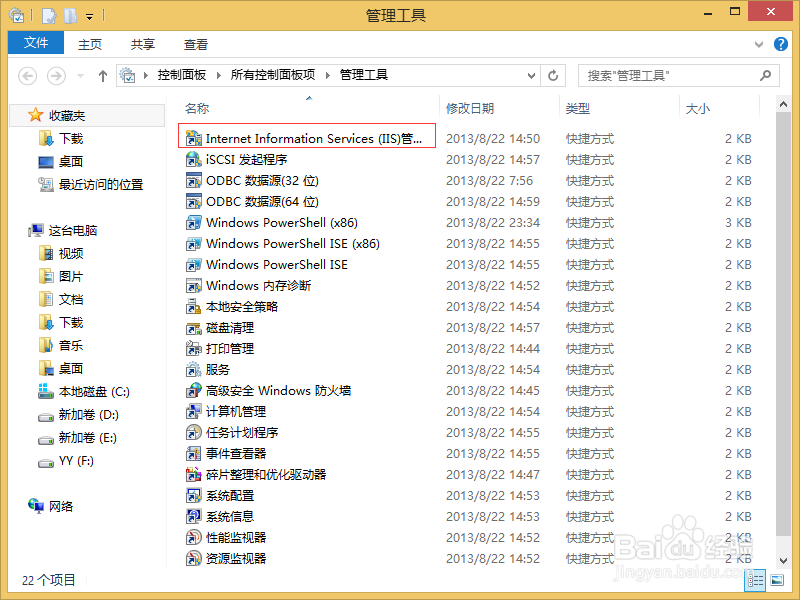The image size is (800, 600).
Task: Open Internet Information Services (IIS) manager shortcut icon
Action: coord(193,138)
